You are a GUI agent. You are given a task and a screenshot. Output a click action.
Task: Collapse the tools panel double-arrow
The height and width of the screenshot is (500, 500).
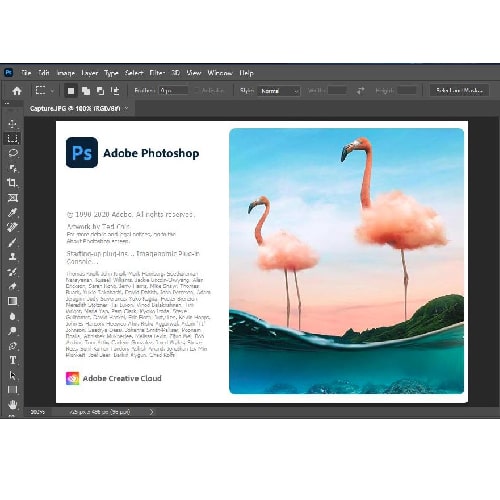pyautogui.click(x=7, y=103)
